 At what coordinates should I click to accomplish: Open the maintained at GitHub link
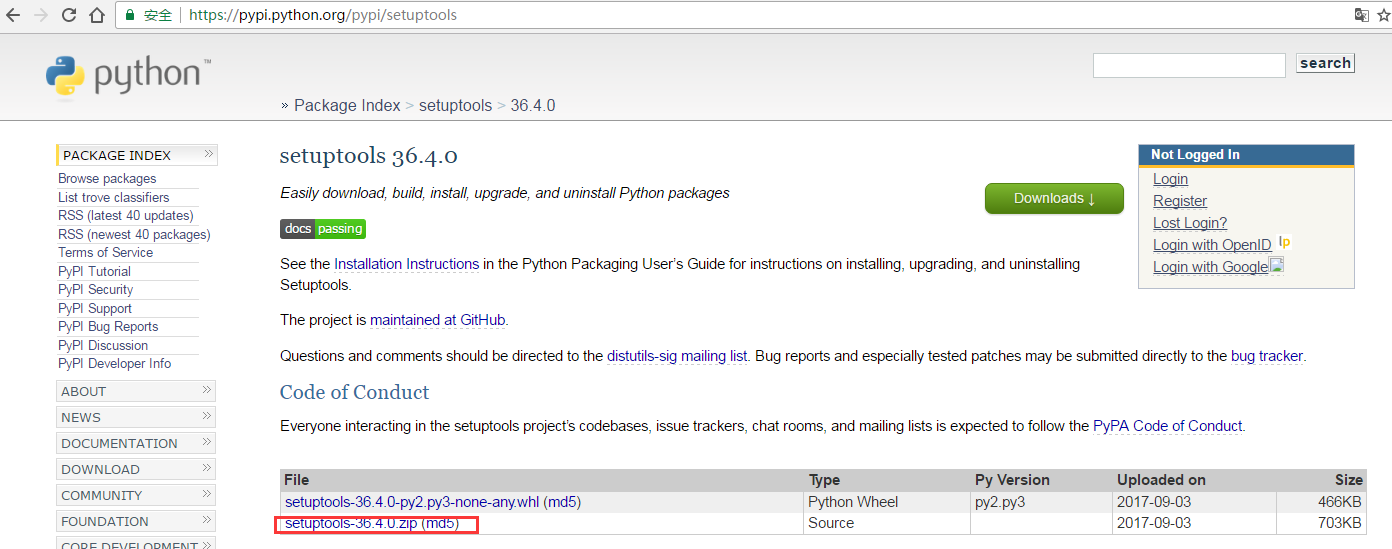(x=438, y=320)
